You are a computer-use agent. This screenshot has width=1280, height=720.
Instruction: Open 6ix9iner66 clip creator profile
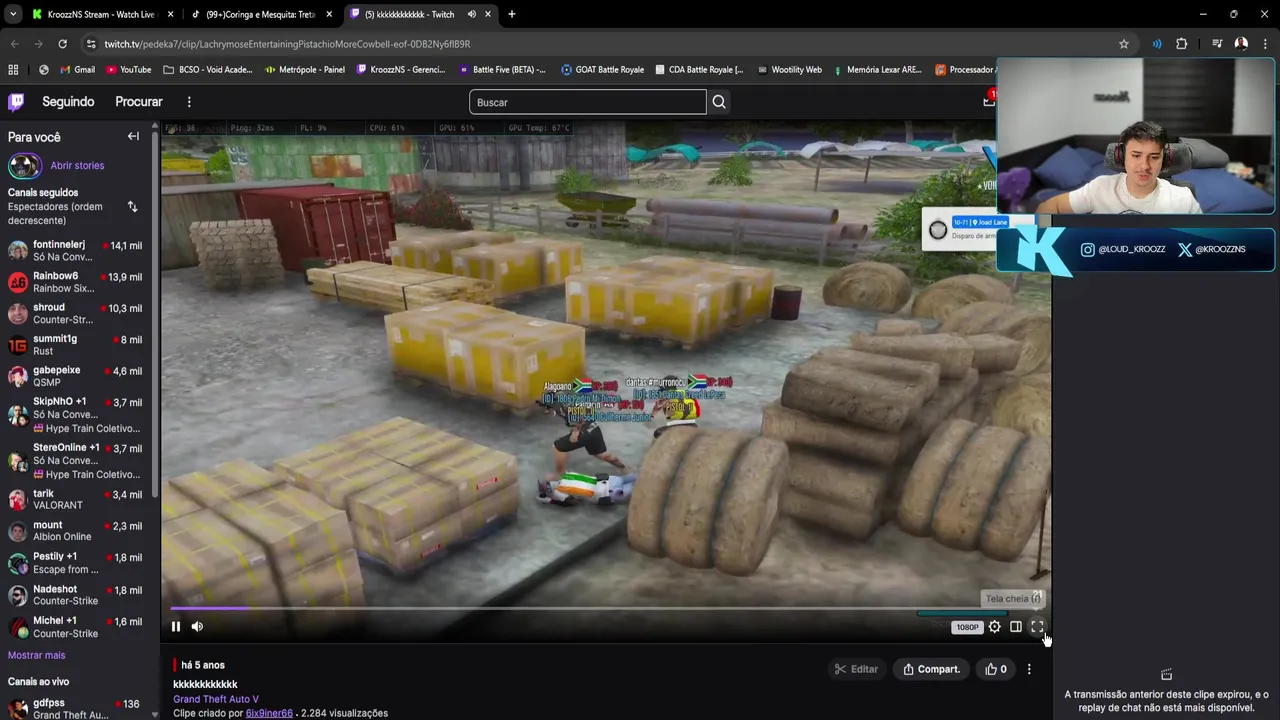click(x=269, y=713)
